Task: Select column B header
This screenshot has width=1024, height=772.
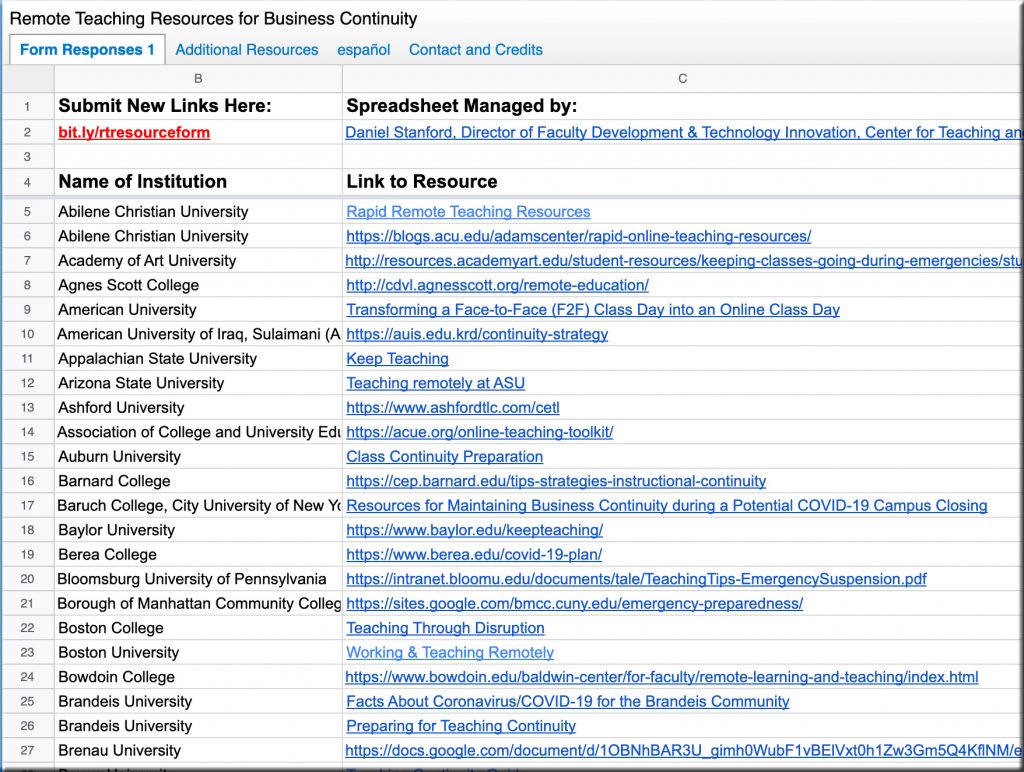Action: [x=198, y=78]
